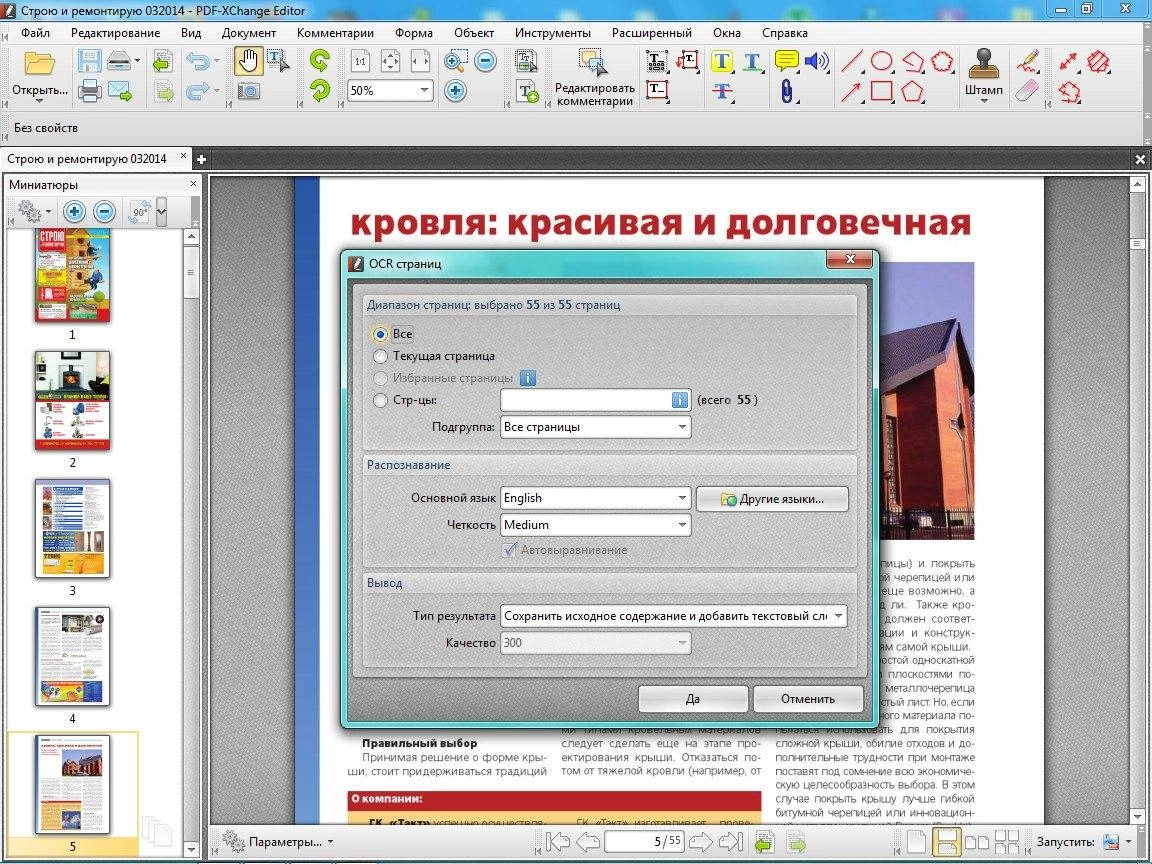
Task: Select the Select Text tool
Action: [x=278, y=61]
